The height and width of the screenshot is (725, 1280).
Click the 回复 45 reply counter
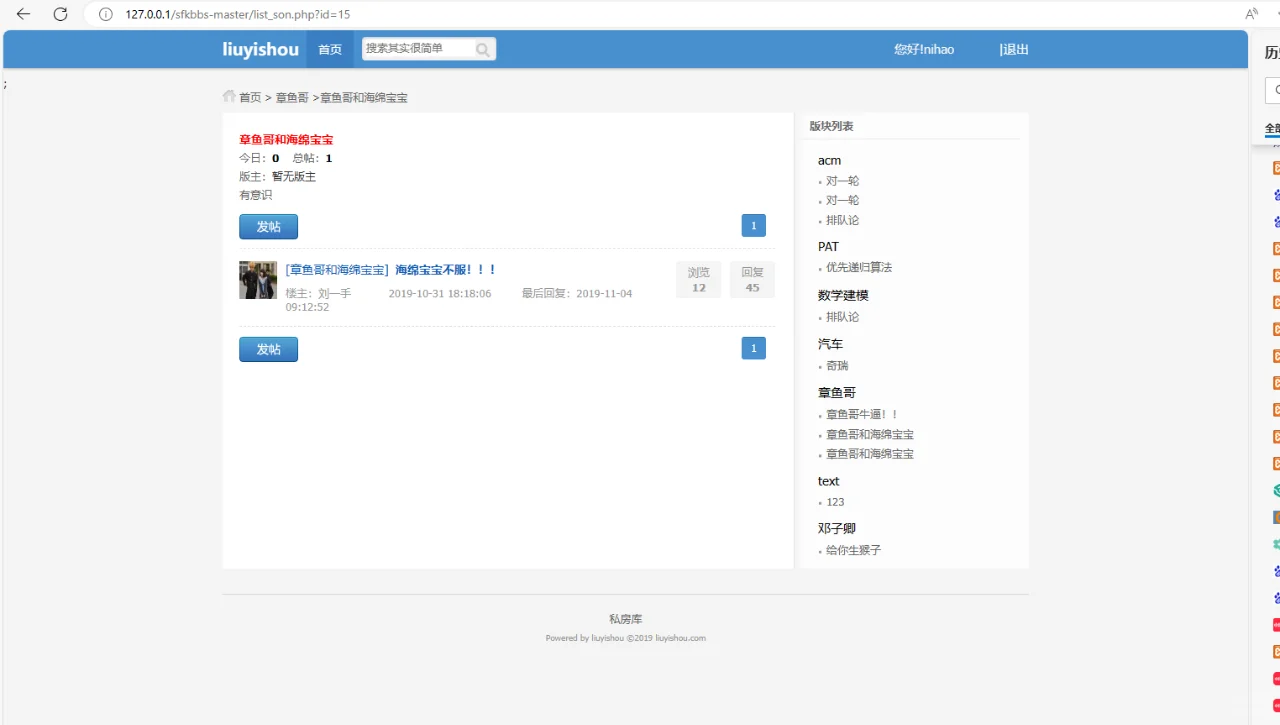click(752, 280)
